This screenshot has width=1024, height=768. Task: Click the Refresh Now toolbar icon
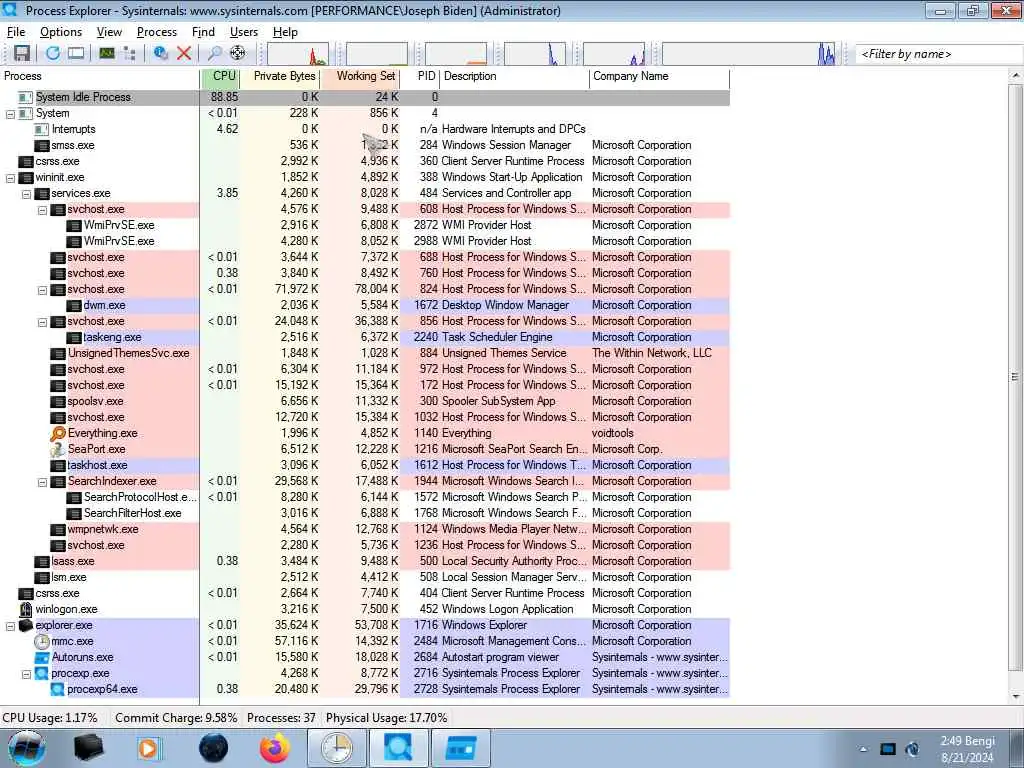52,54
